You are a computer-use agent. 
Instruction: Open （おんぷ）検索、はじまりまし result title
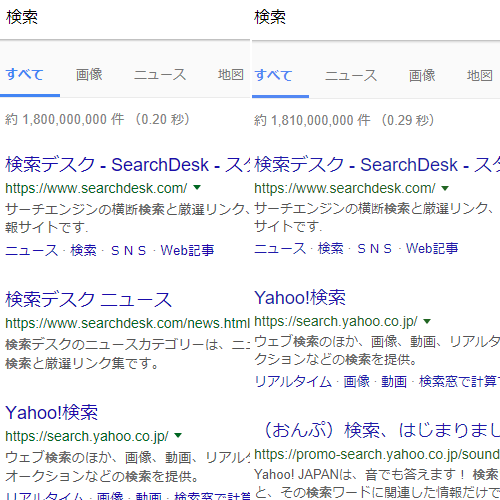point(380,430)
